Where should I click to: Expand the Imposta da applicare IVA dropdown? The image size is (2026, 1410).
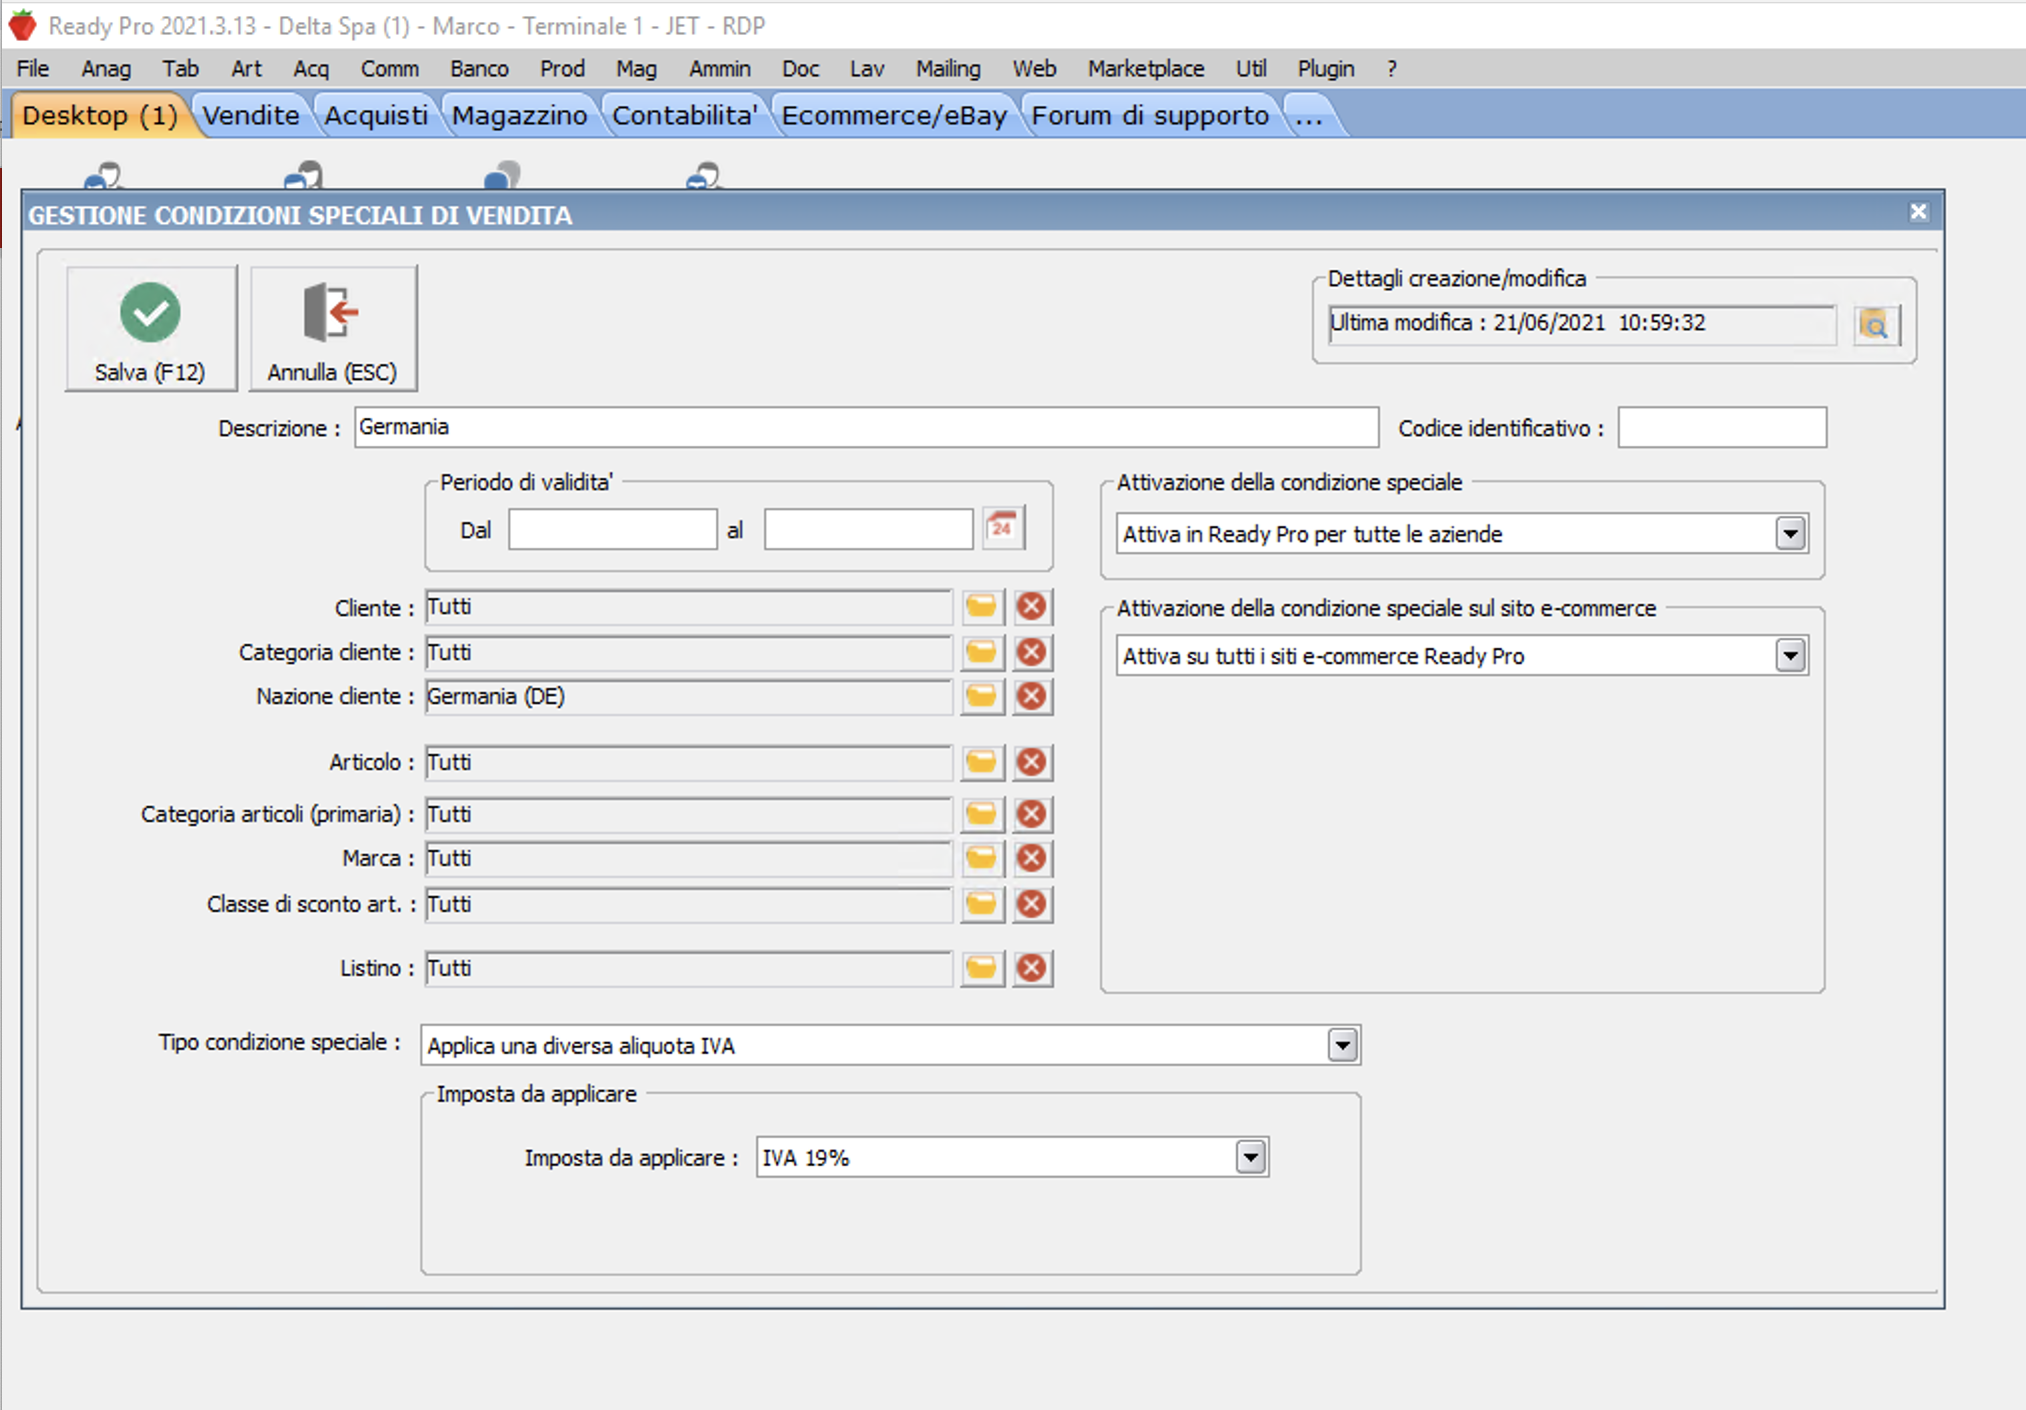pos(1250,1158)
